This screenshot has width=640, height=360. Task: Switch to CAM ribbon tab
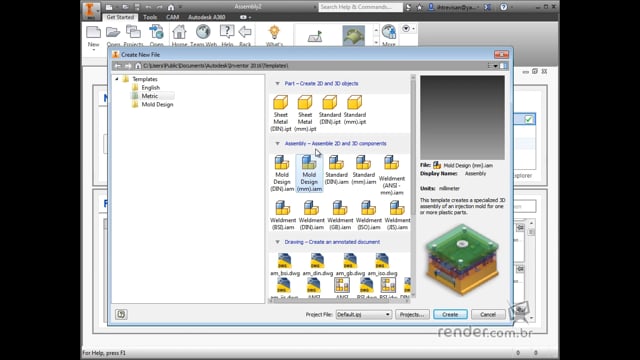point(173,17)
